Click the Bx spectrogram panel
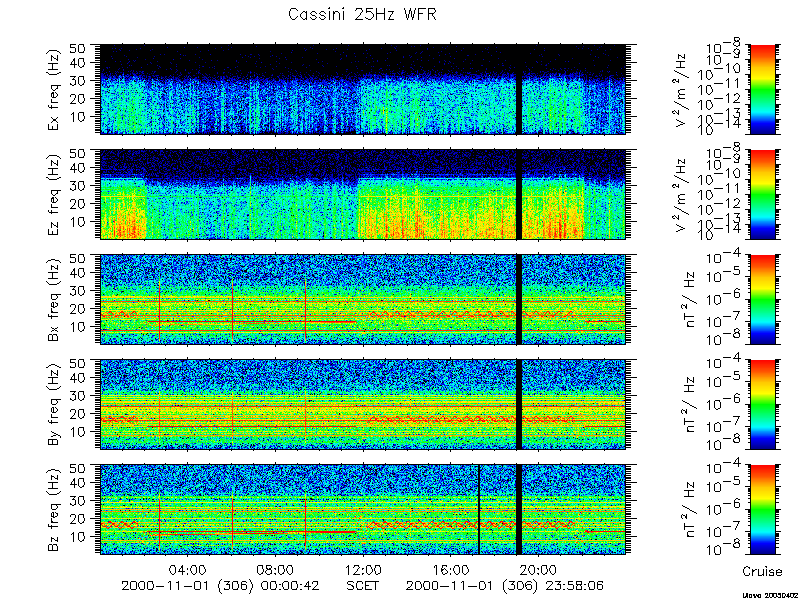 pyautogui.click(x=363, y=299)
